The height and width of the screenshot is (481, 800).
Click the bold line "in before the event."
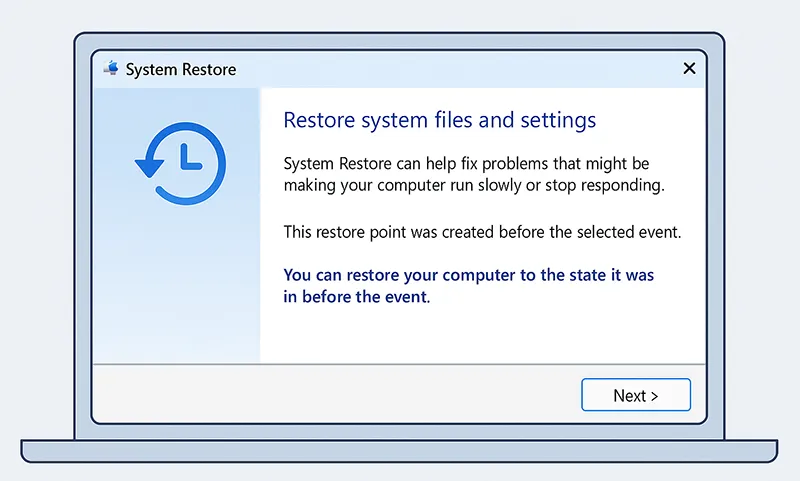coord(356,297)
